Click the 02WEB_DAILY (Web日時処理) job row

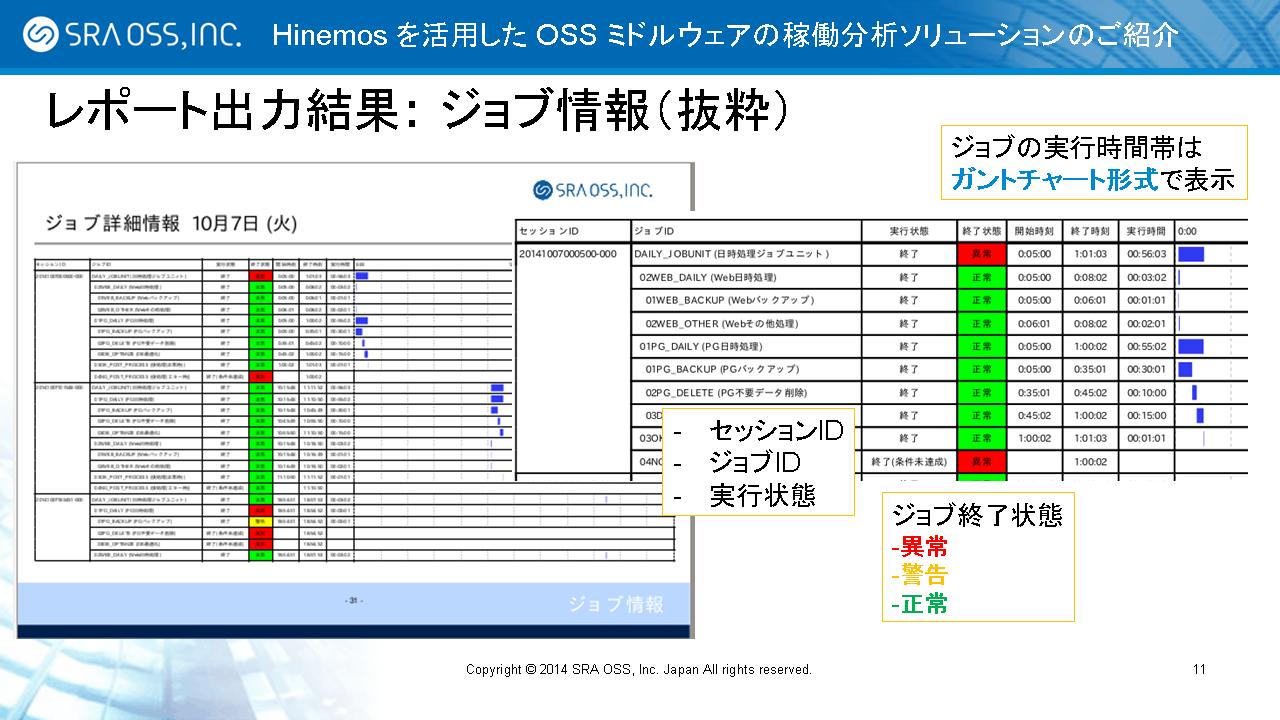[707, 277]
